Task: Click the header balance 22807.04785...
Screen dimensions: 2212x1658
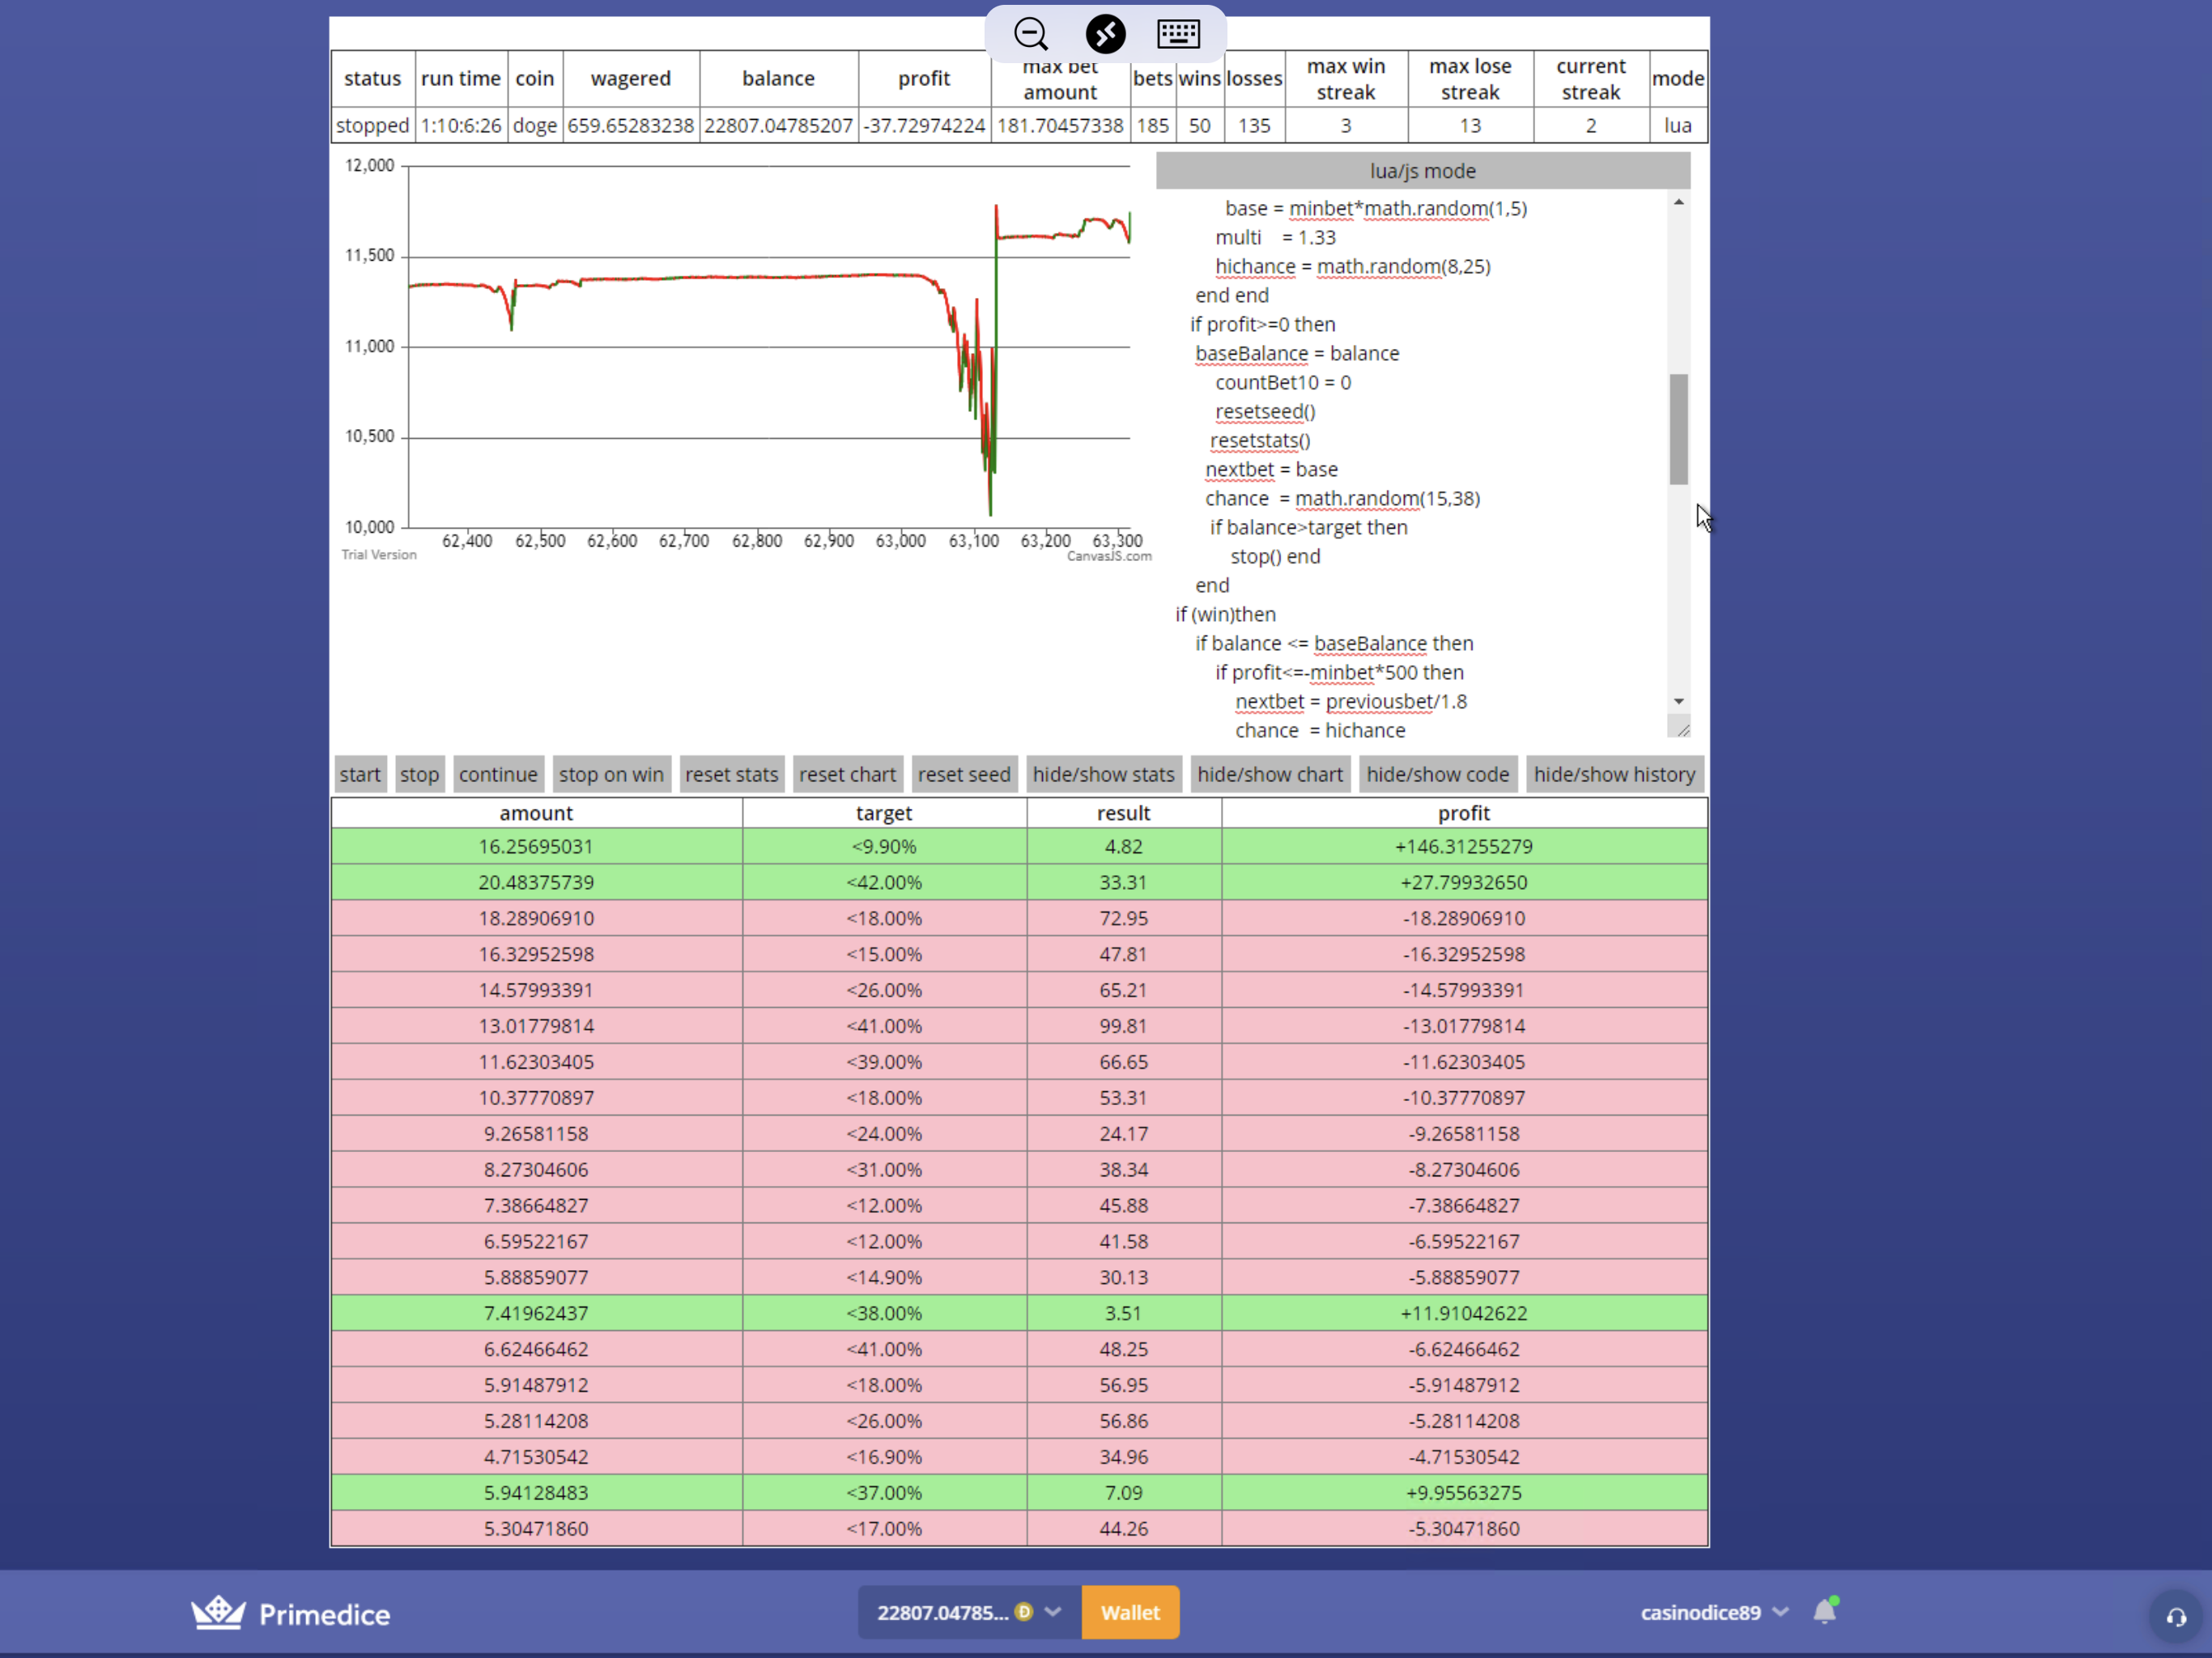Action: pos(942,1612)
